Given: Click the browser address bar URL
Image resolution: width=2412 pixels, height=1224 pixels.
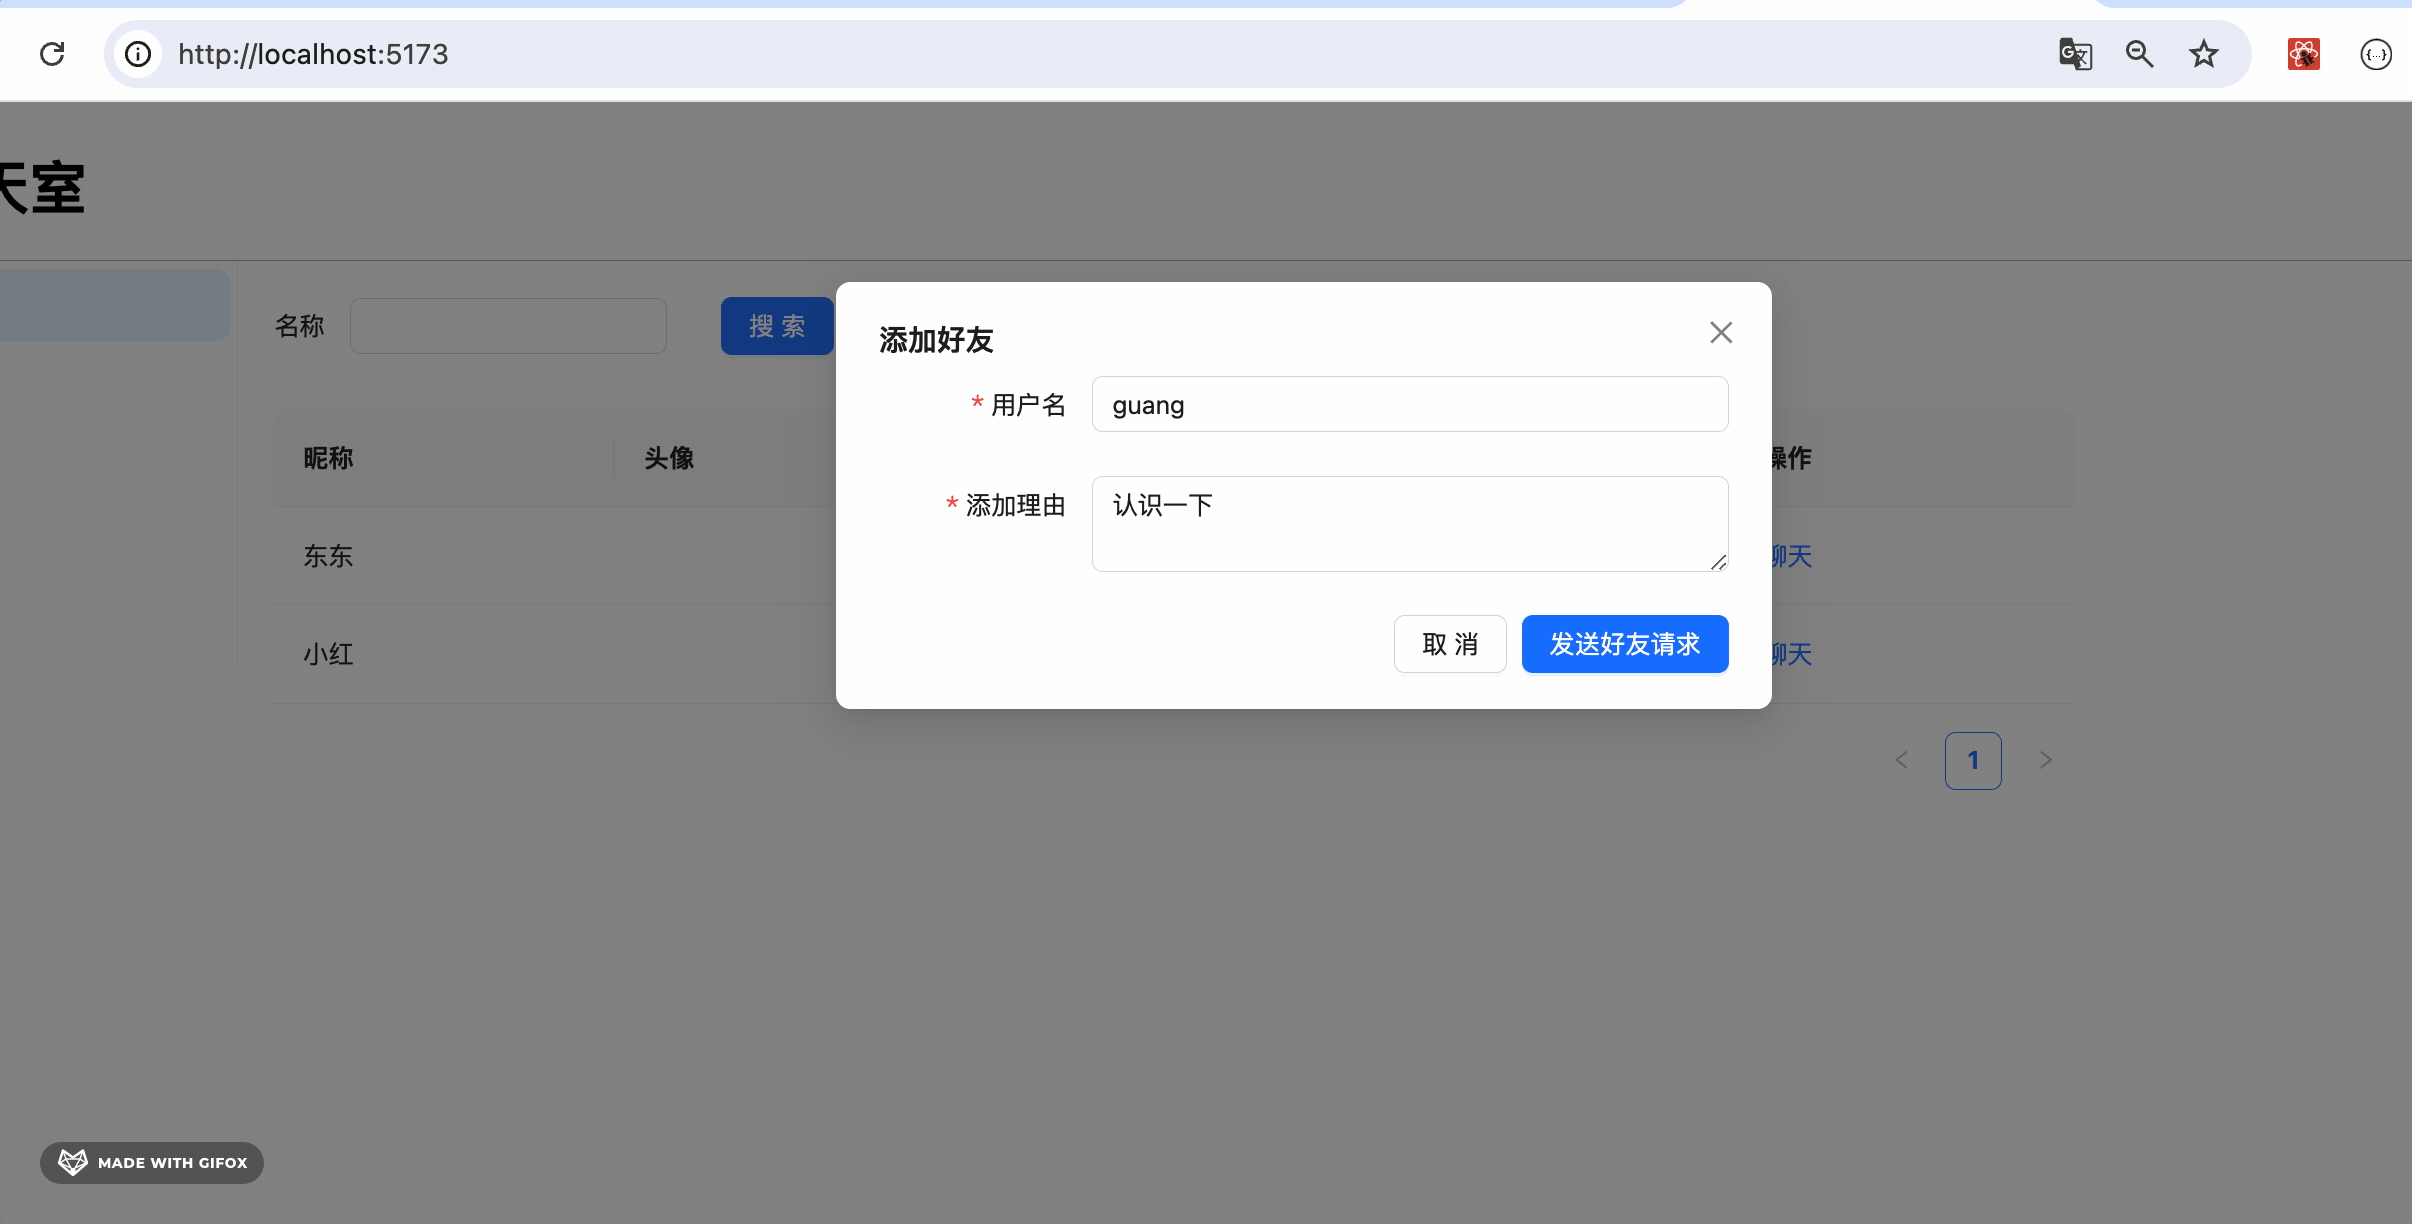Looking at the screenshot, I should (x=313, y=54).
